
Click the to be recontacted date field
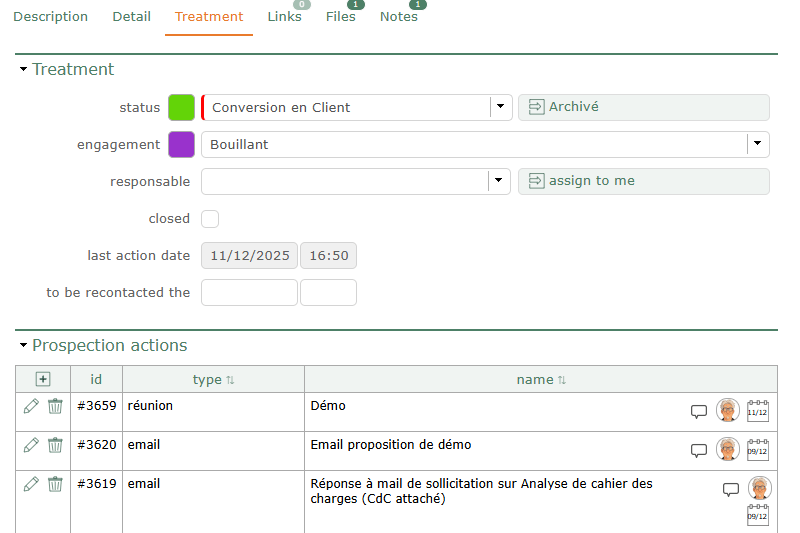249,293
